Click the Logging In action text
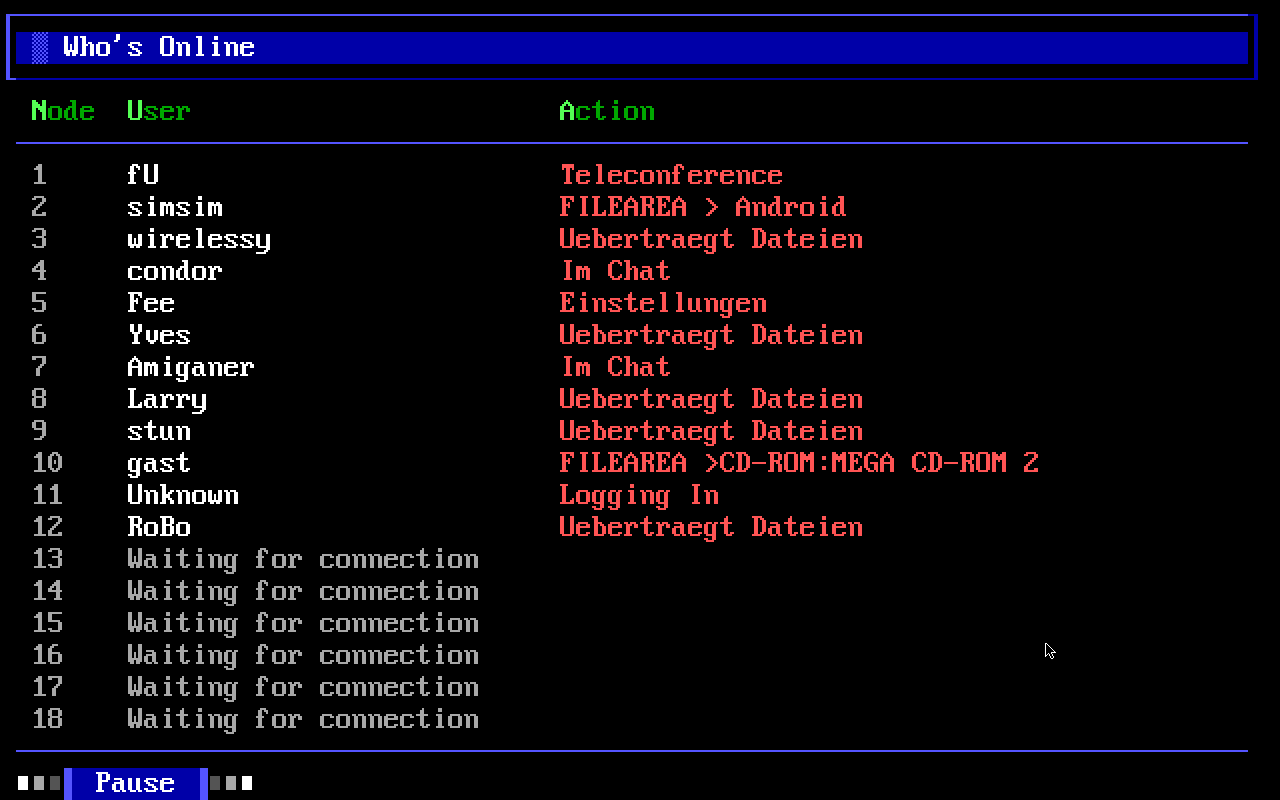 (638, 495)
